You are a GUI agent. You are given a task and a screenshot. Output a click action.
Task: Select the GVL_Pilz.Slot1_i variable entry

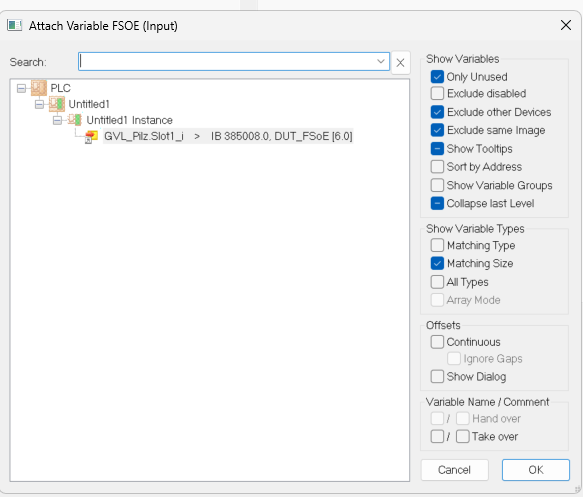coord(228,136)
